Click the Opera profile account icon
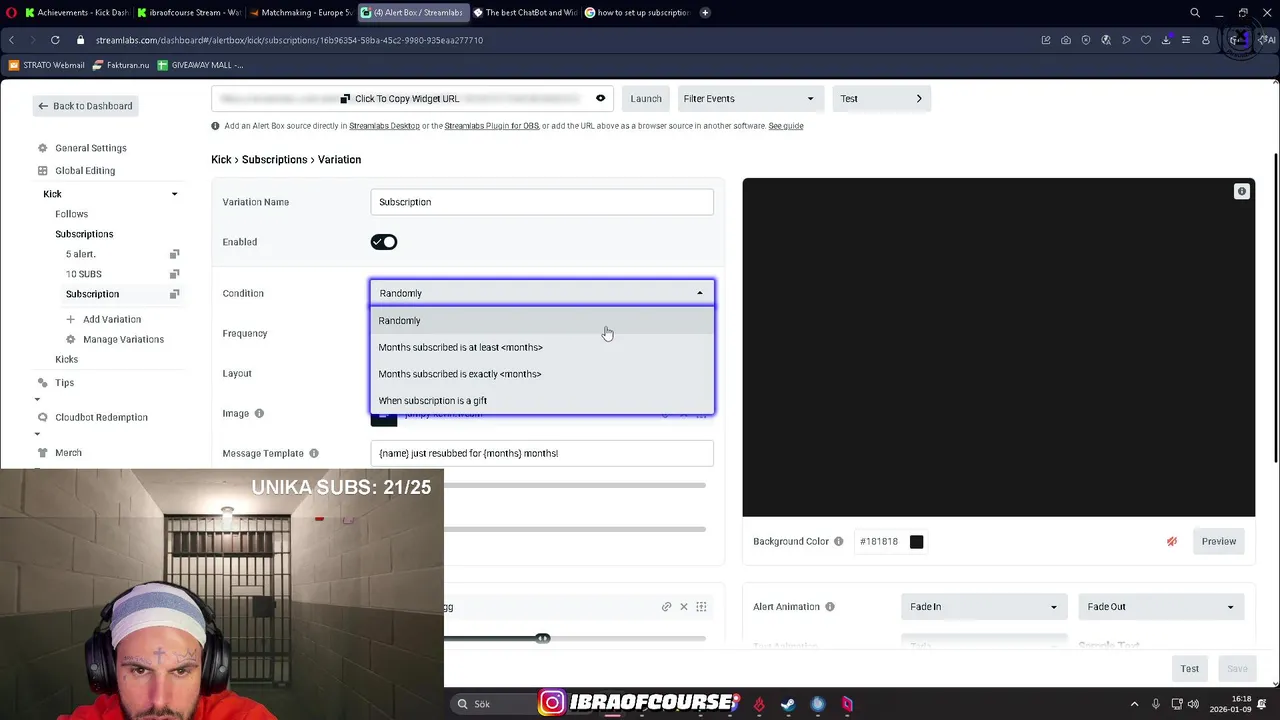 (x=1206, y=40)
